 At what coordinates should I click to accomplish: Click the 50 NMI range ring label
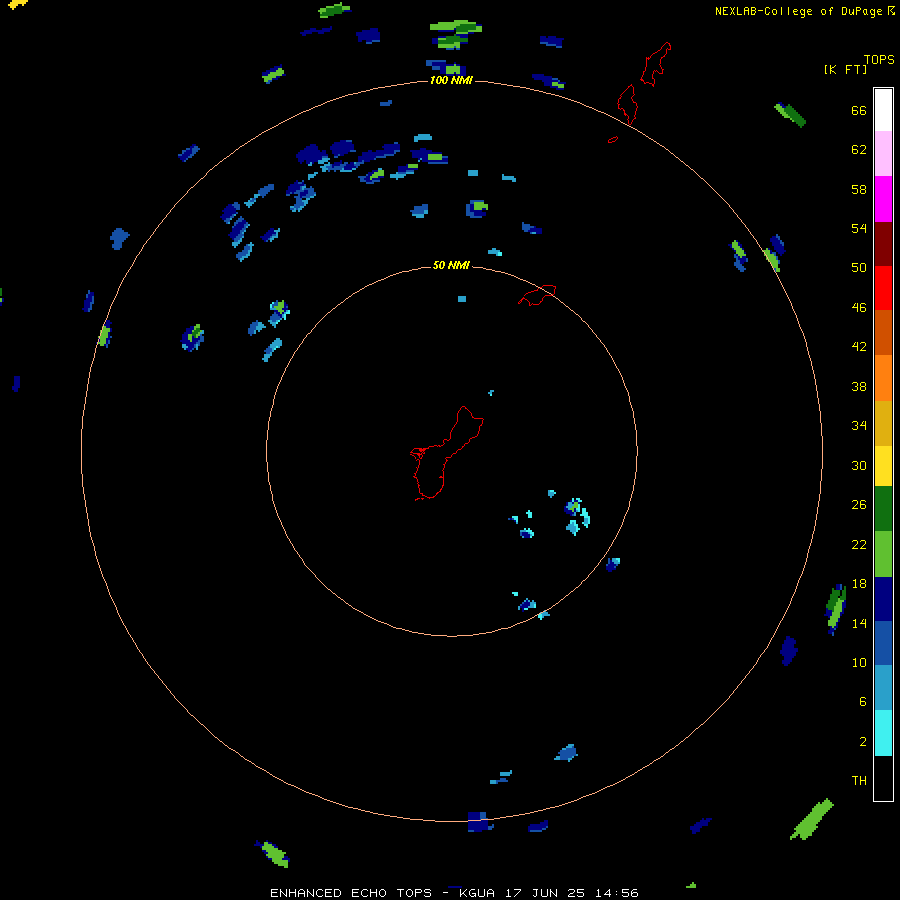point(451,265)
